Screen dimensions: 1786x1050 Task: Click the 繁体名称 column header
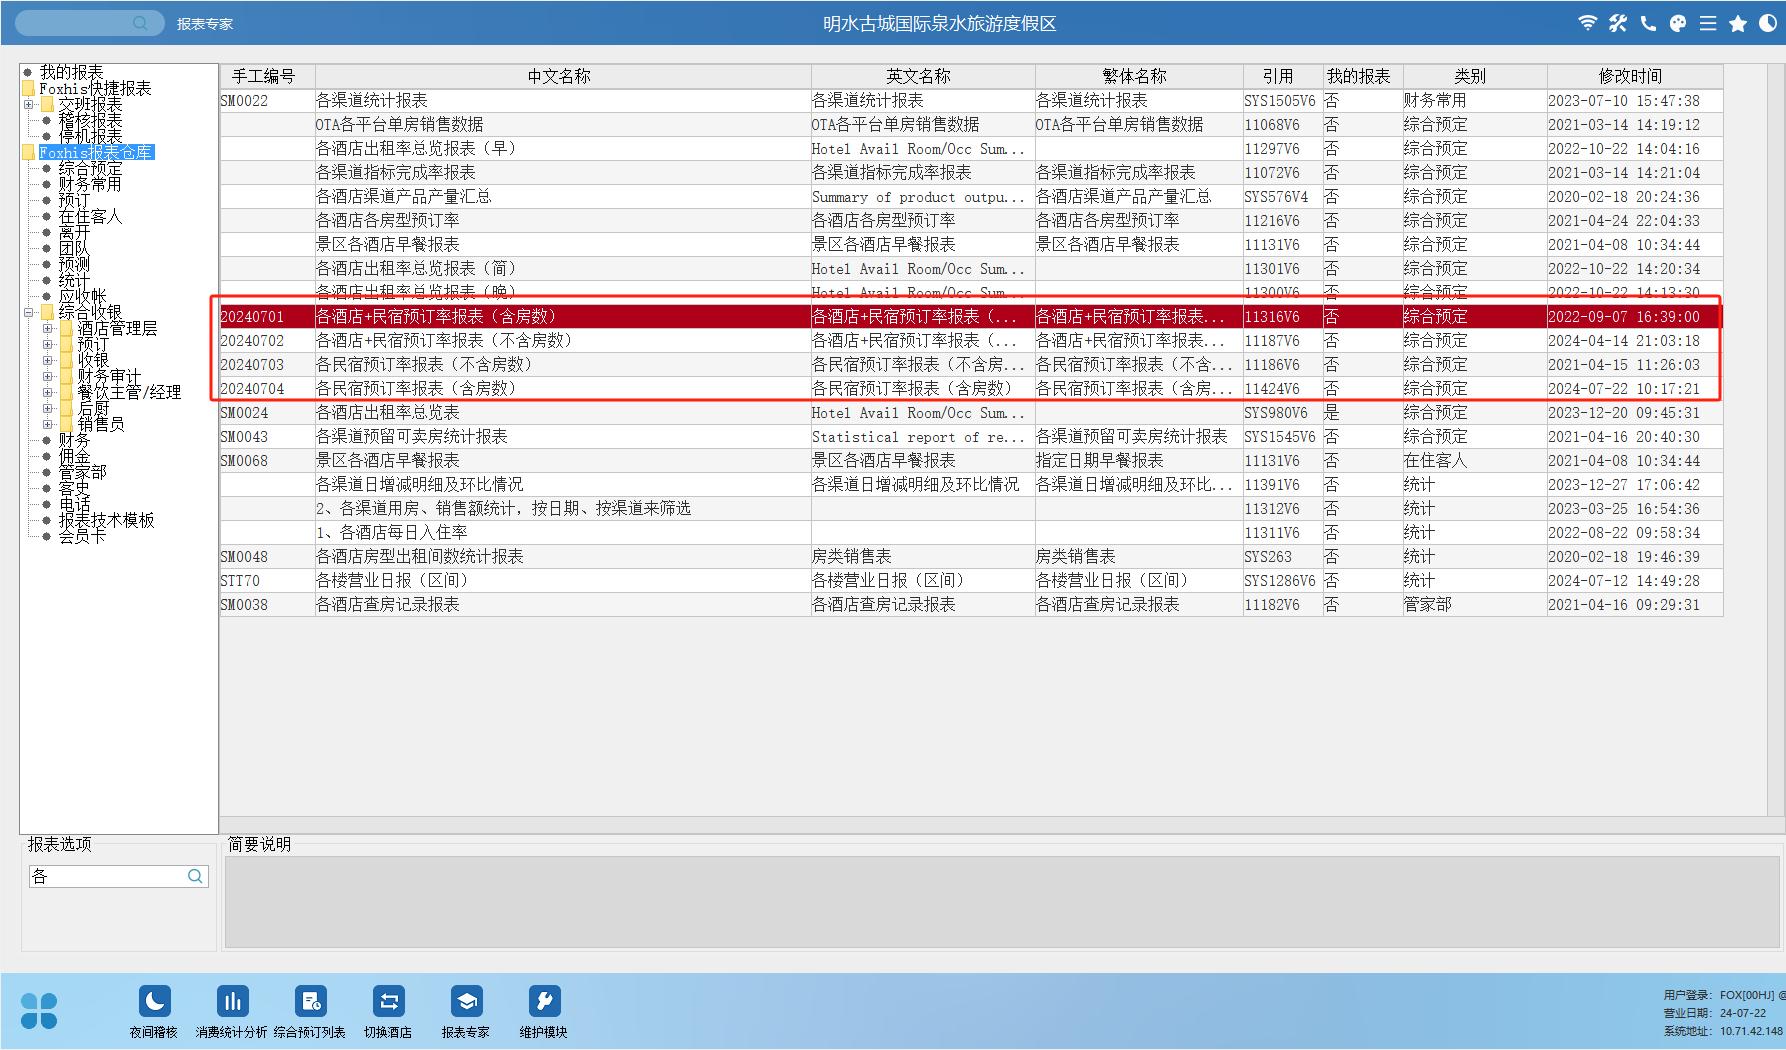1139,76
